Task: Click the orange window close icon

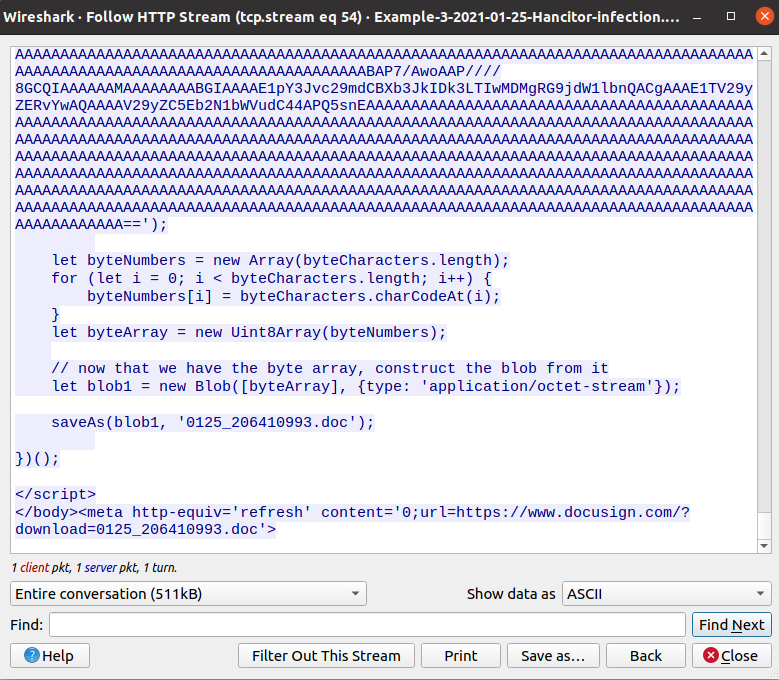Action: click(x=764, y=16)
